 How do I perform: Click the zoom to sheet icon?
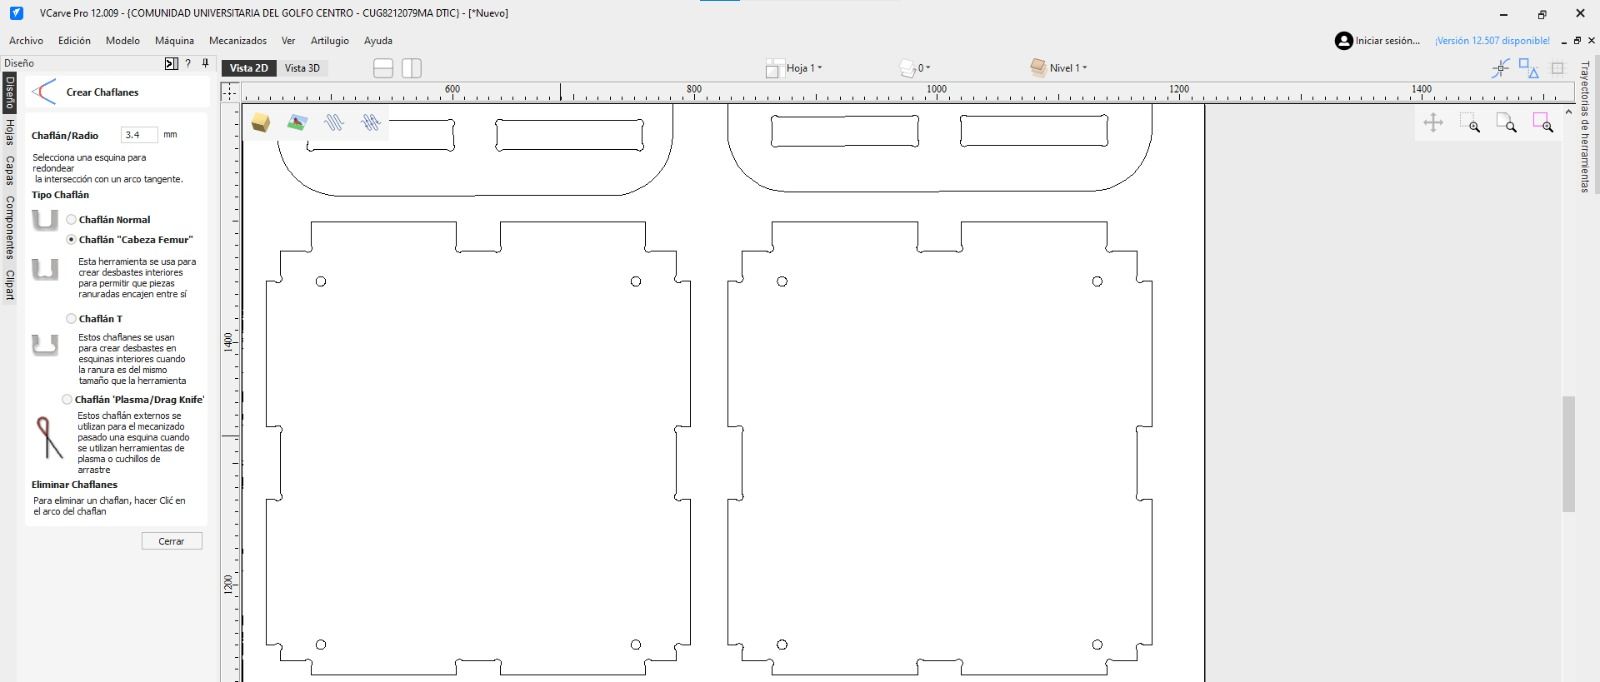(1506, 123)
